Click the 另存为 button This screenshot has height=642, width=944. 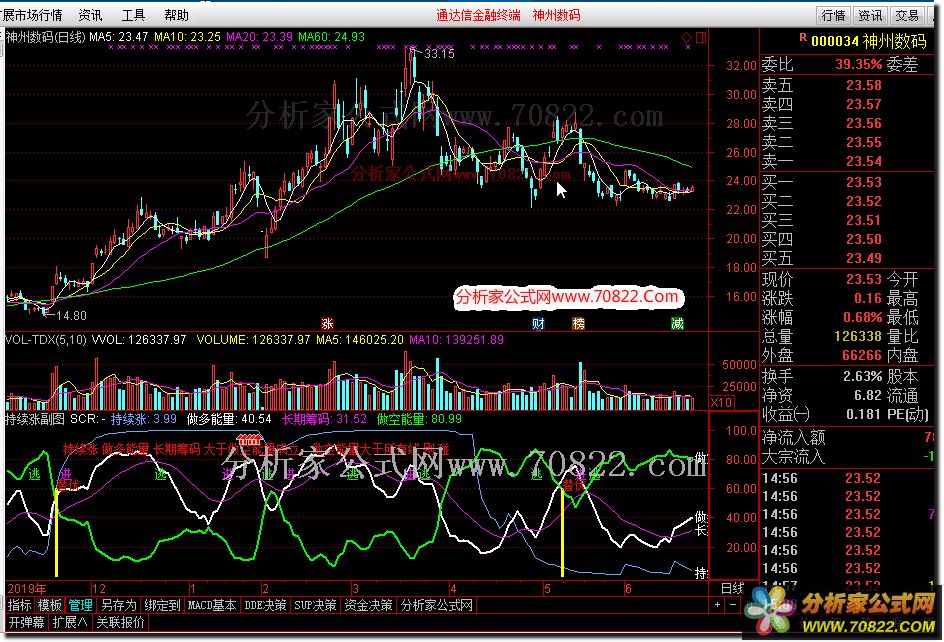click(x=119, y=605)
